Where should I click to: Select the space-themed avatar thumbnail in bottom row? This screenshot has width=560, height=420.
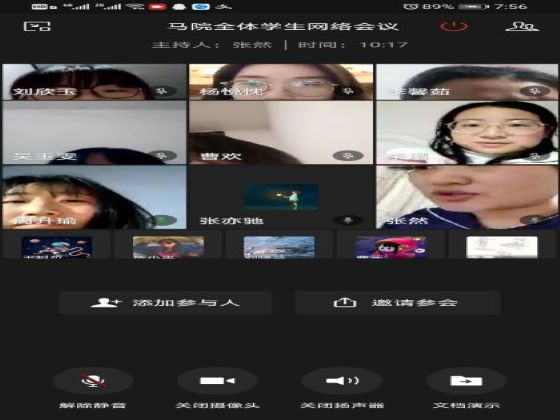[x=56, y=247]
